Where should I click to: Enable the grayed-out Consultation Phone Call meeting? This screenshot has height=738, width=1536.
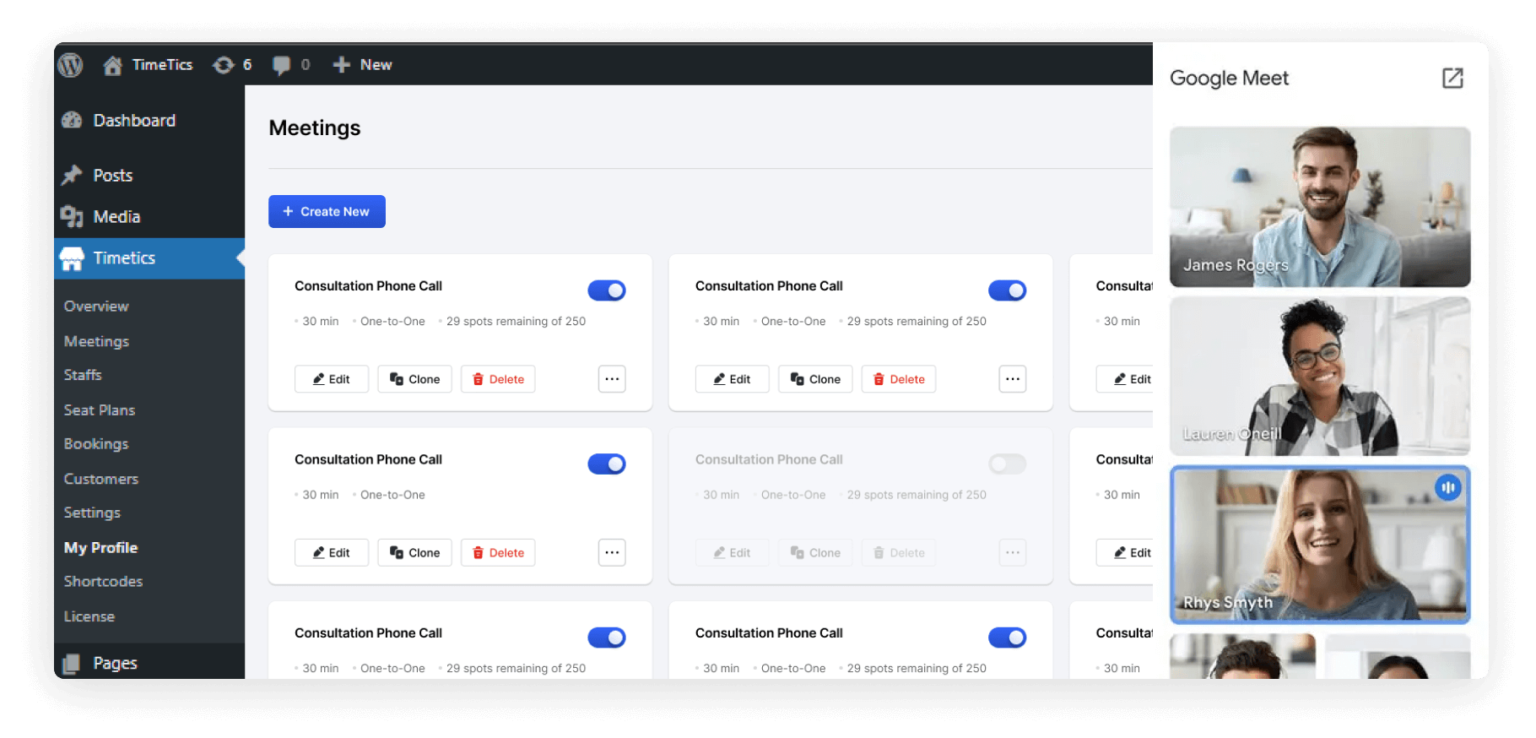pos(1007,463)
